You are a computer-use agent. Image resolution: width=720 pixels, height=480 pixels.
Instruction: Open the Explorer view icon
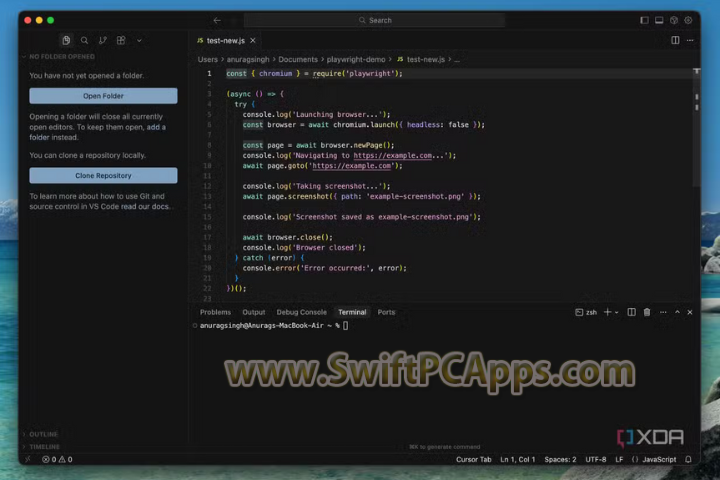click(66, 40)
